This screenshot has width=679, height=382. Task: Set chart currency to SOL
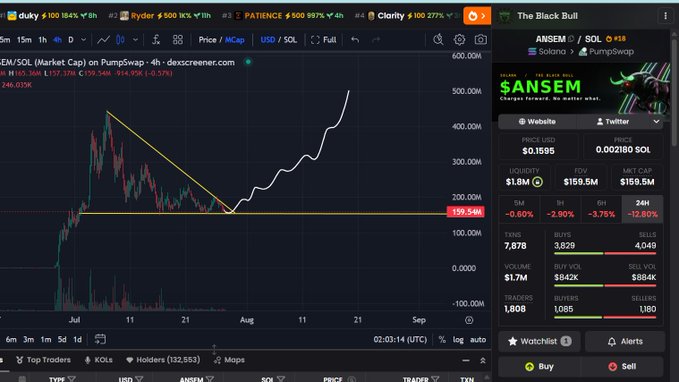coord(290,40)
